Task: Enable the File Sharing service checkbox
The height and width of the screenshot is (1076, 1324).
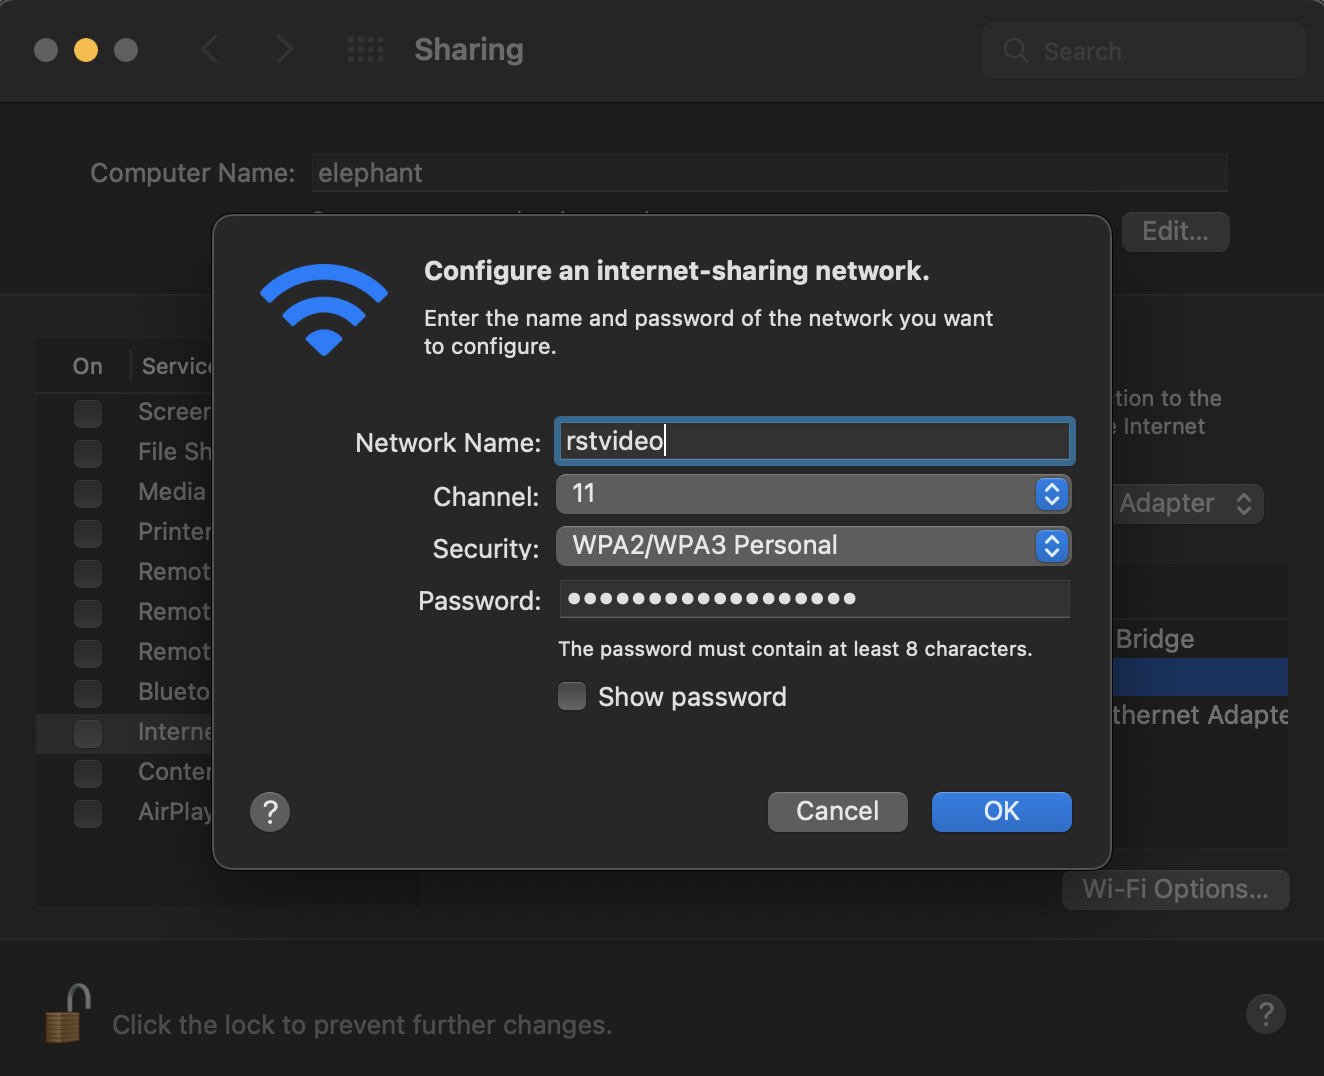Action: click(x=88, y=453)
